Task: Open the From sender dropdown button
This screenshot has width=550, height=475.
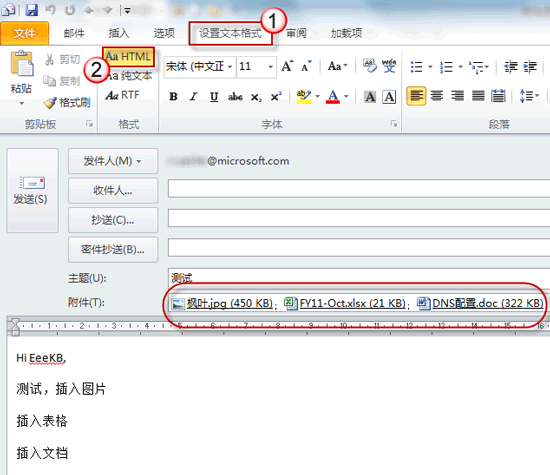Action: tap(113, 161)
